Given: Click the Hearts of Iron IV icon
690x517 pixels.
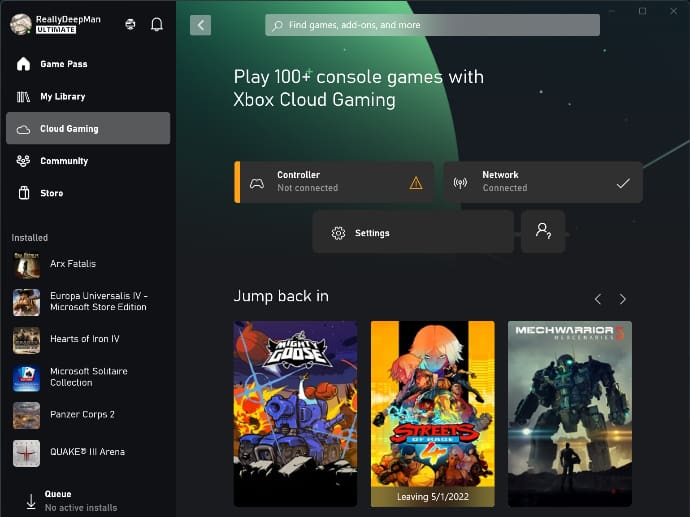Looking at the screenshot, I should pyautogui.click(x=26, y=340).
